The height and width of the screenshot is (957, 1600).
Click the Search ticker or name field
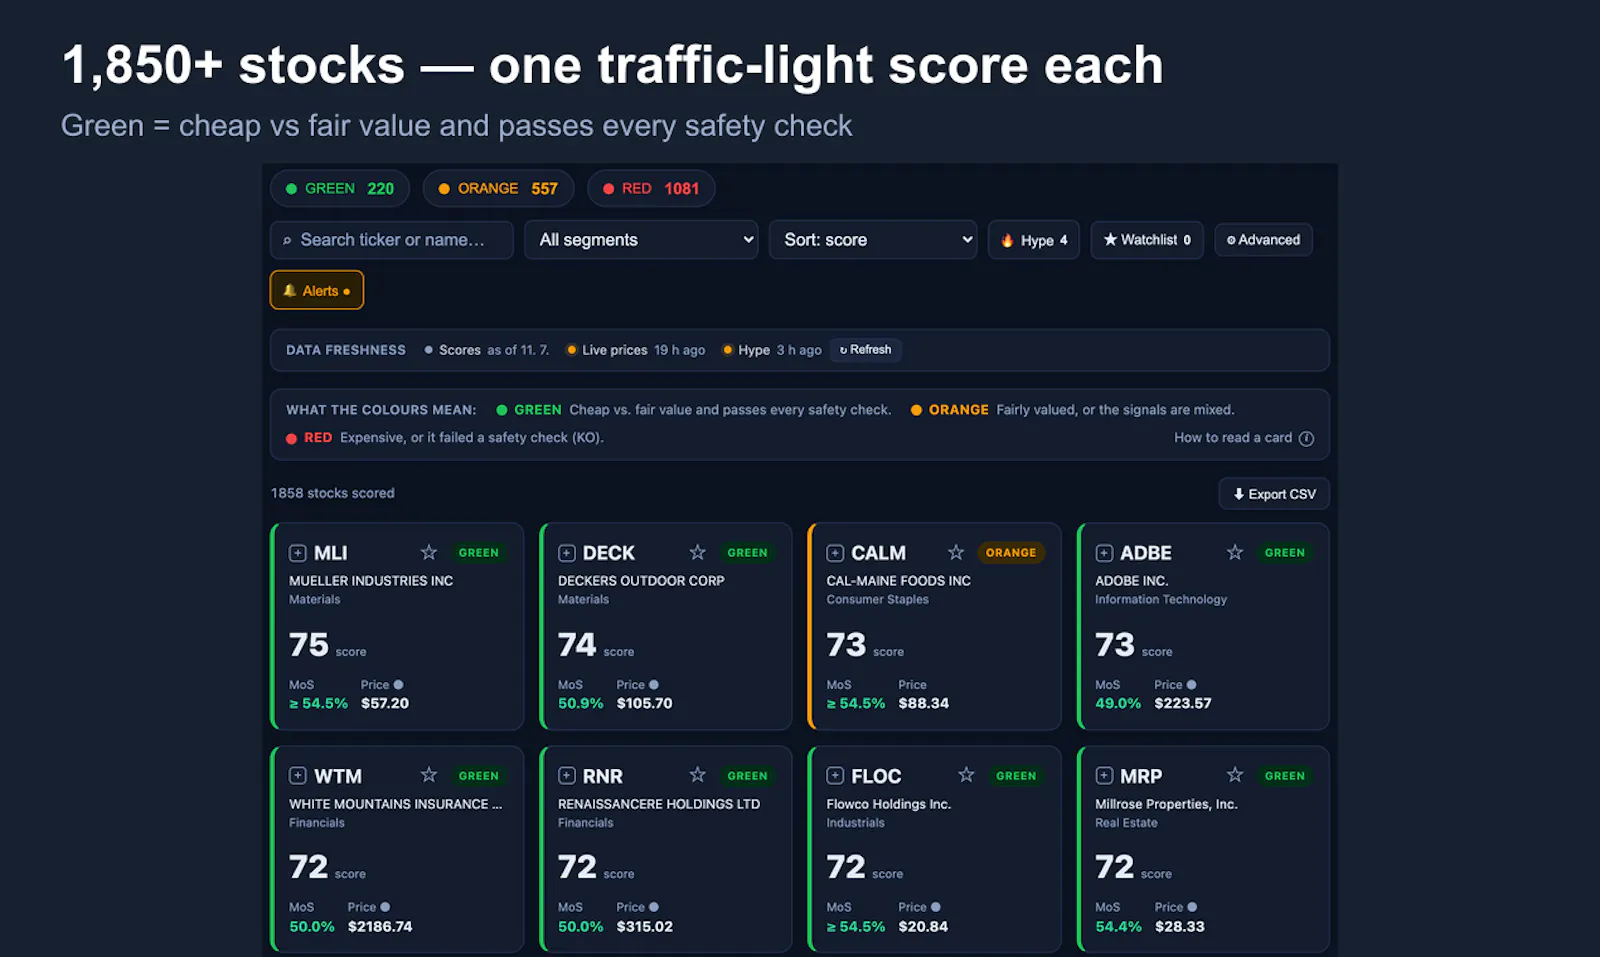tap(391, 240)
